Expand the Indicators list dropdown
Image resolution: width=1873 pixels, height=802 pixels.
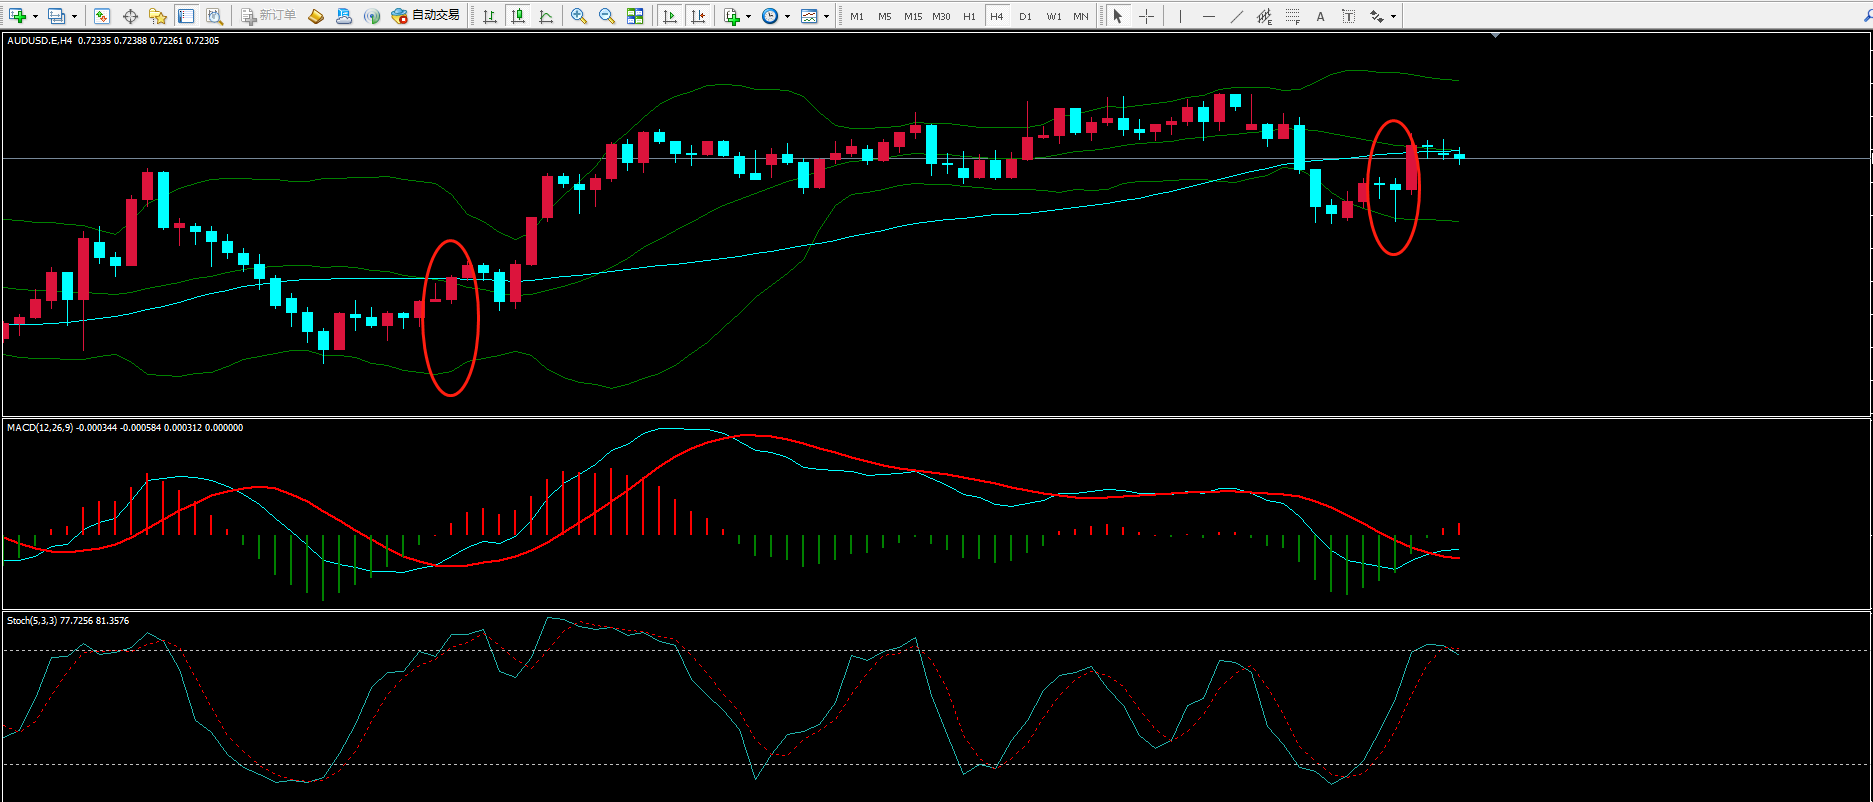pyautogui.click(x=748, y=16)
